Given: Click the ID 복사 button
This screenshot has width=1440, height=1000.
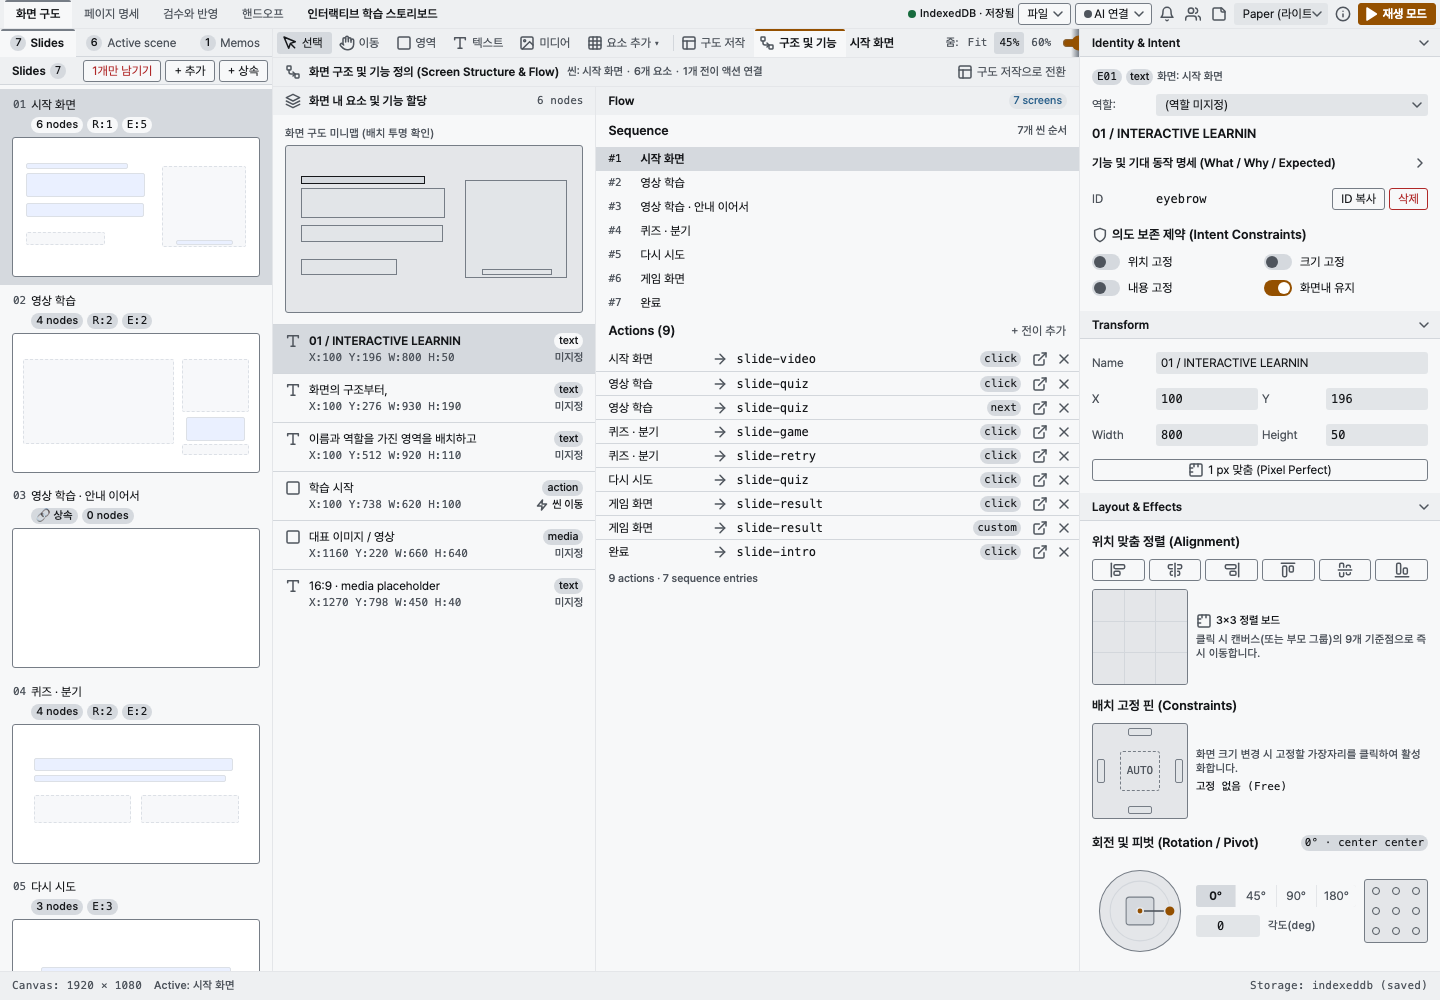Looking at the screenshot, I should 1358,199.
